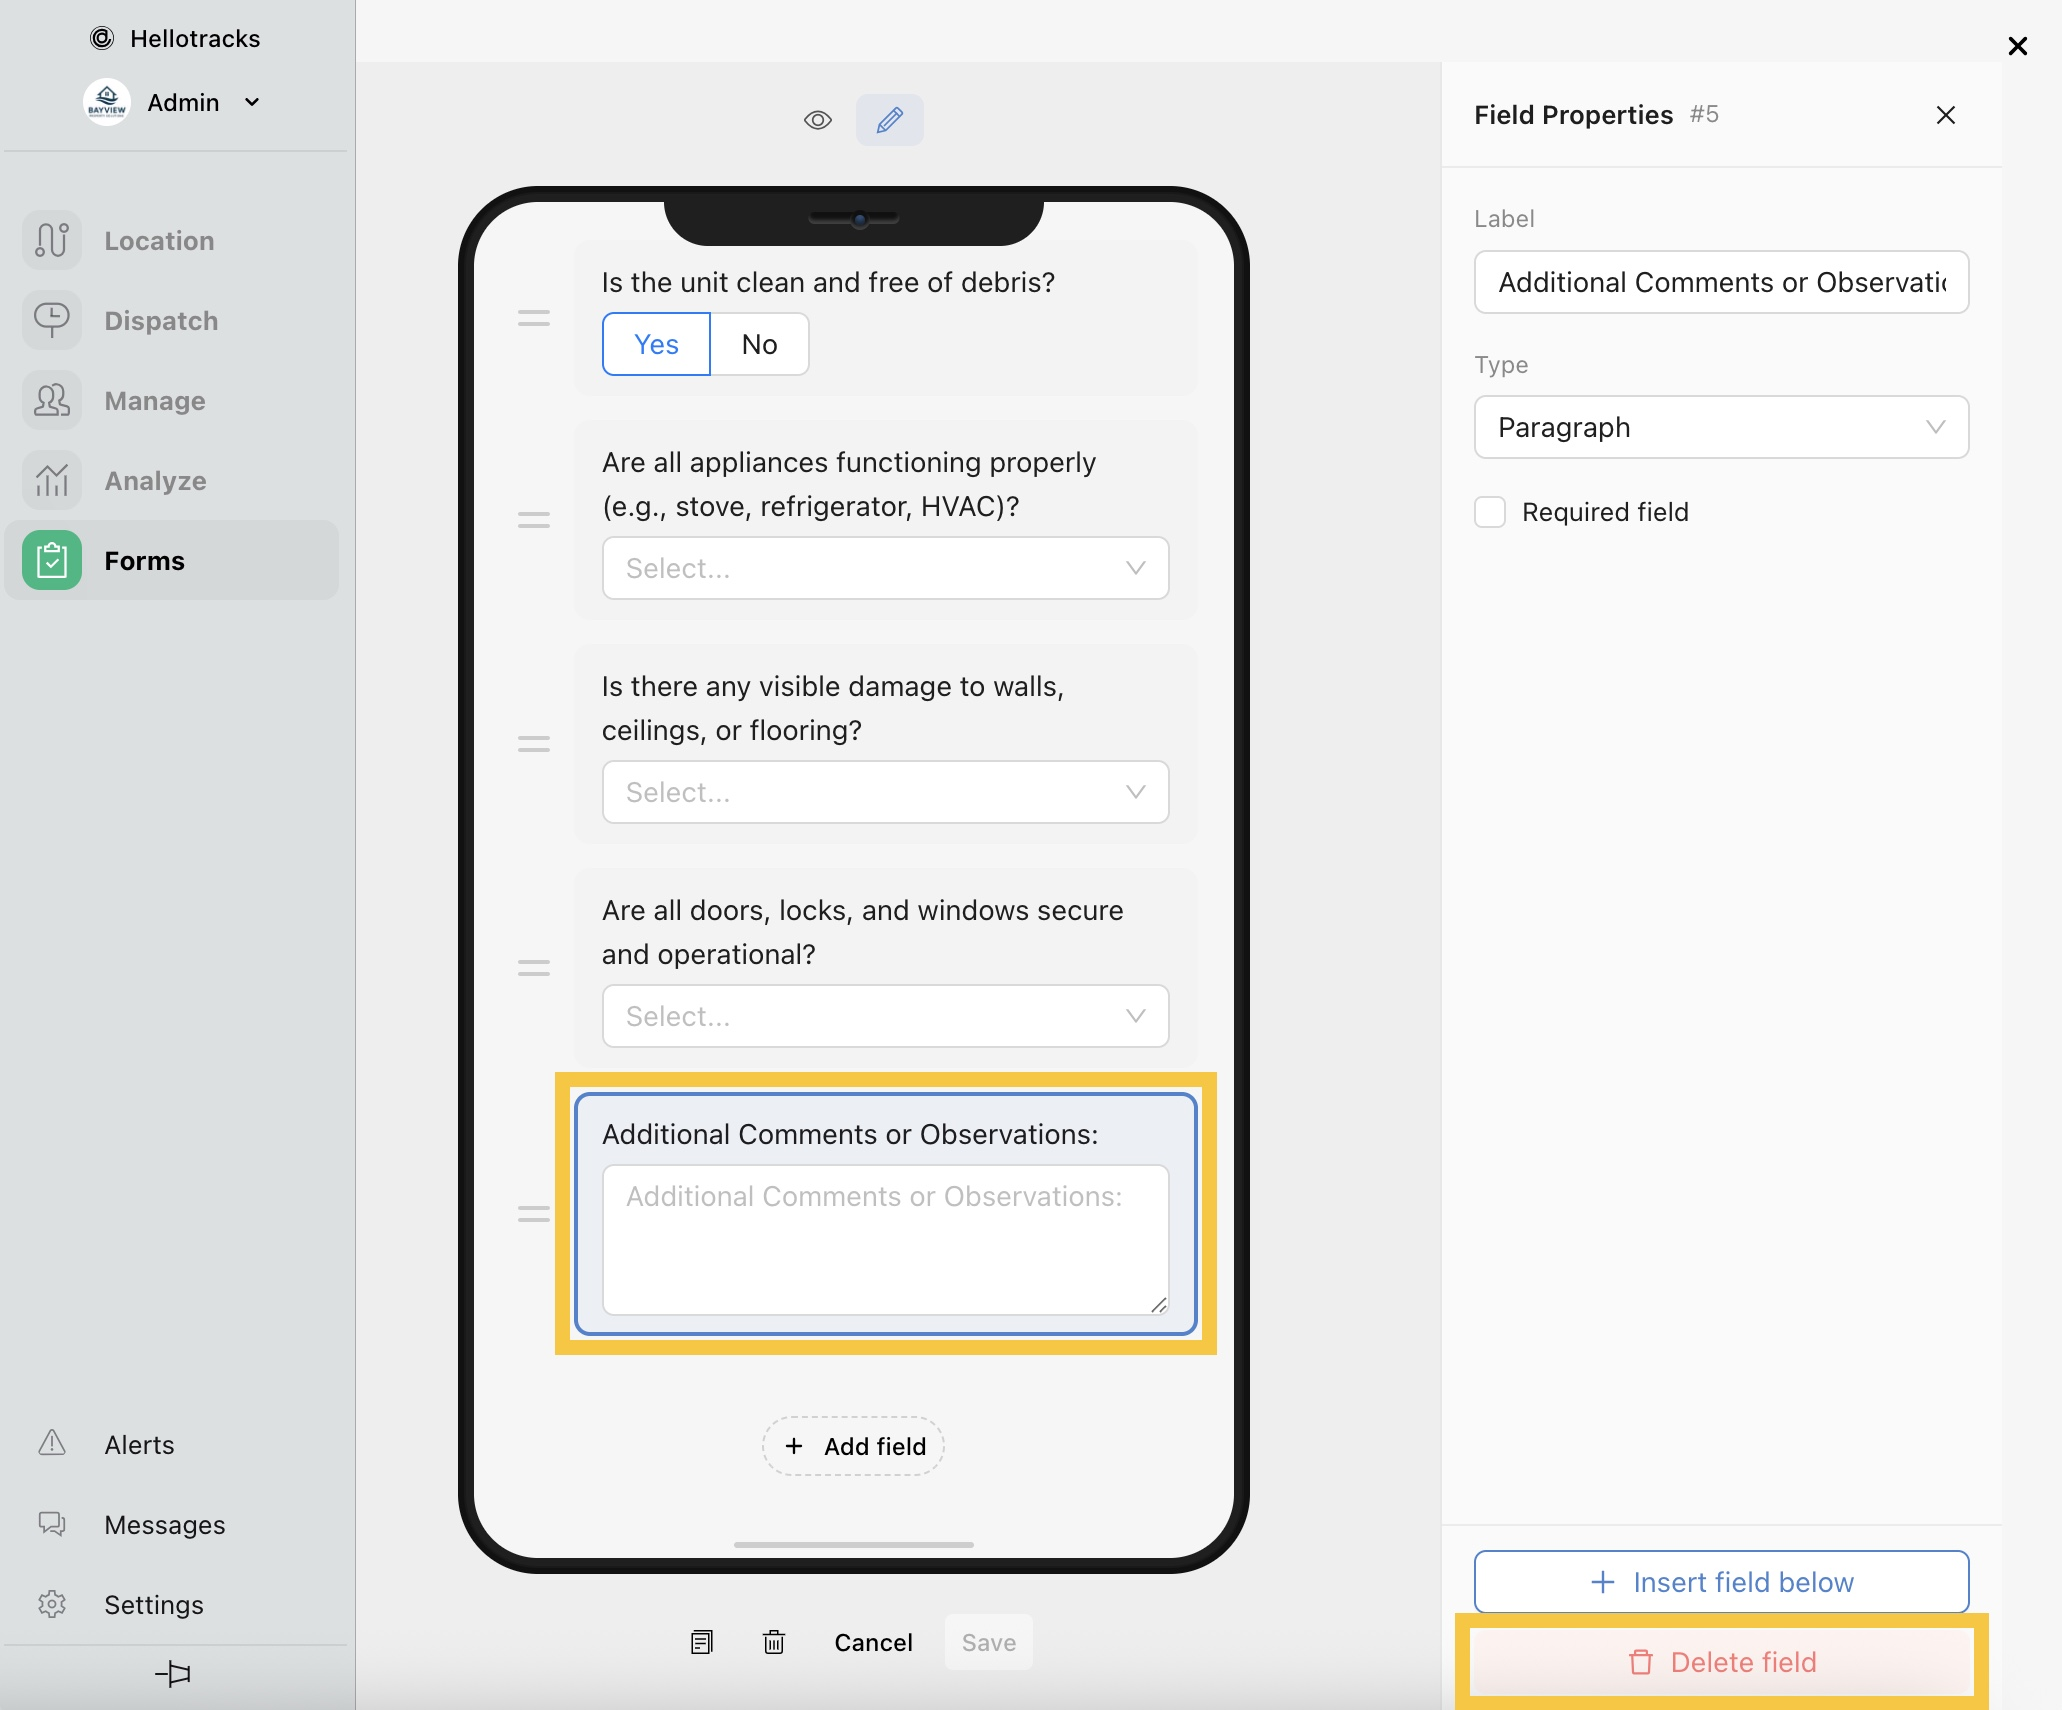
Task: Click the pin sidebar icon
Action: tap(173, 1674)
